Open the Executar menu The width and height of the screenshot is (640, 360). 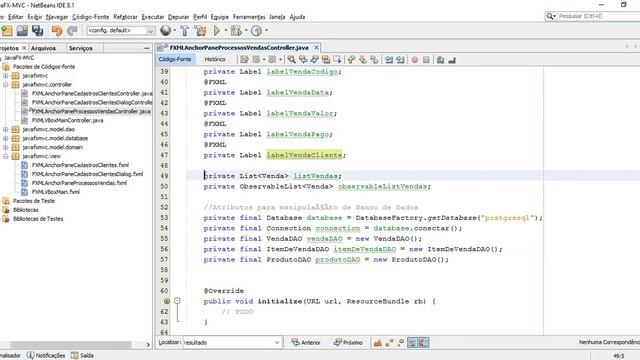point(153,17)
